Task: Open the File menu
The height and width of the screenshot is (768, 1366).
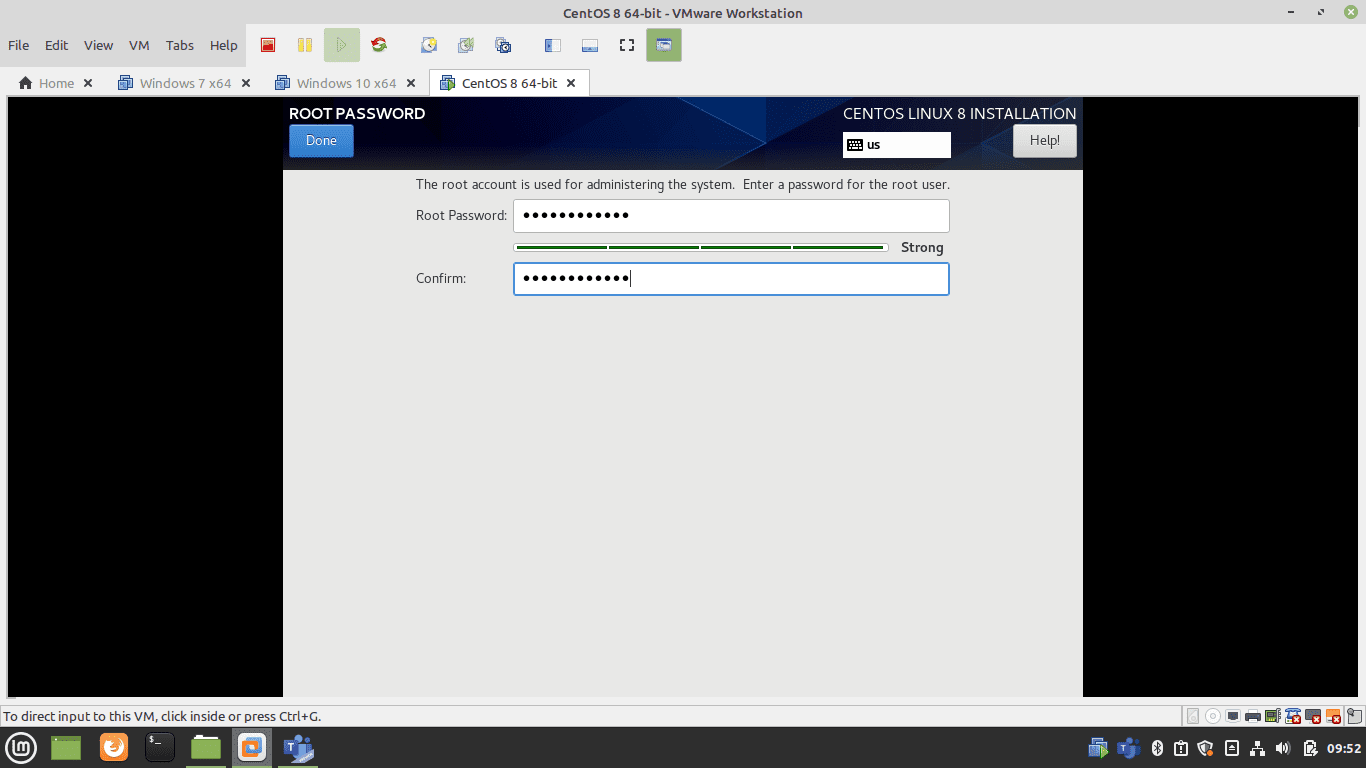Action: click(18, 45)
